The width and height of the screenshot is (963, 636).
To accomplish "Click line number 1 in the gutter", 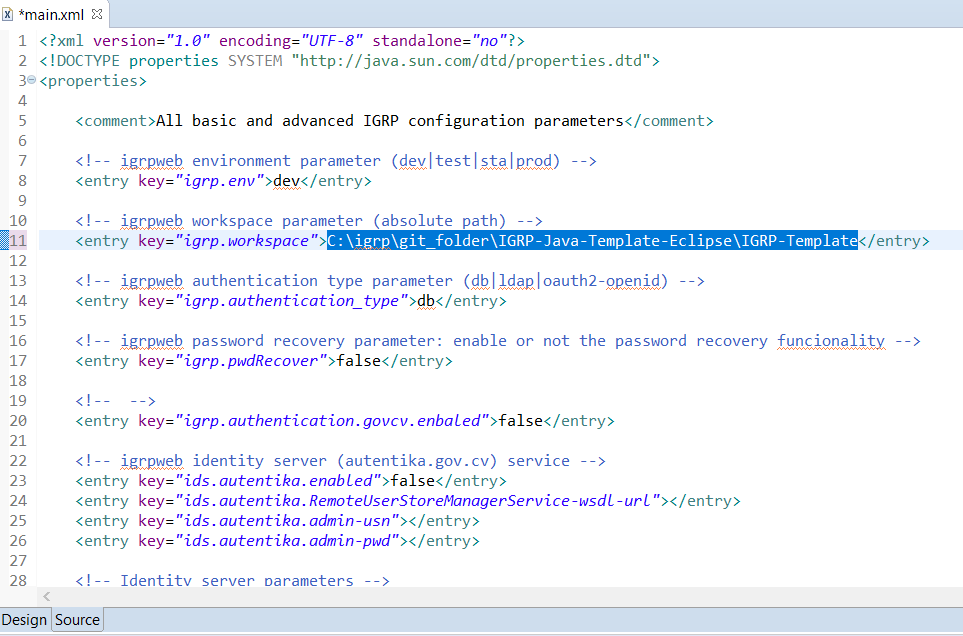I will click(22, 41).
